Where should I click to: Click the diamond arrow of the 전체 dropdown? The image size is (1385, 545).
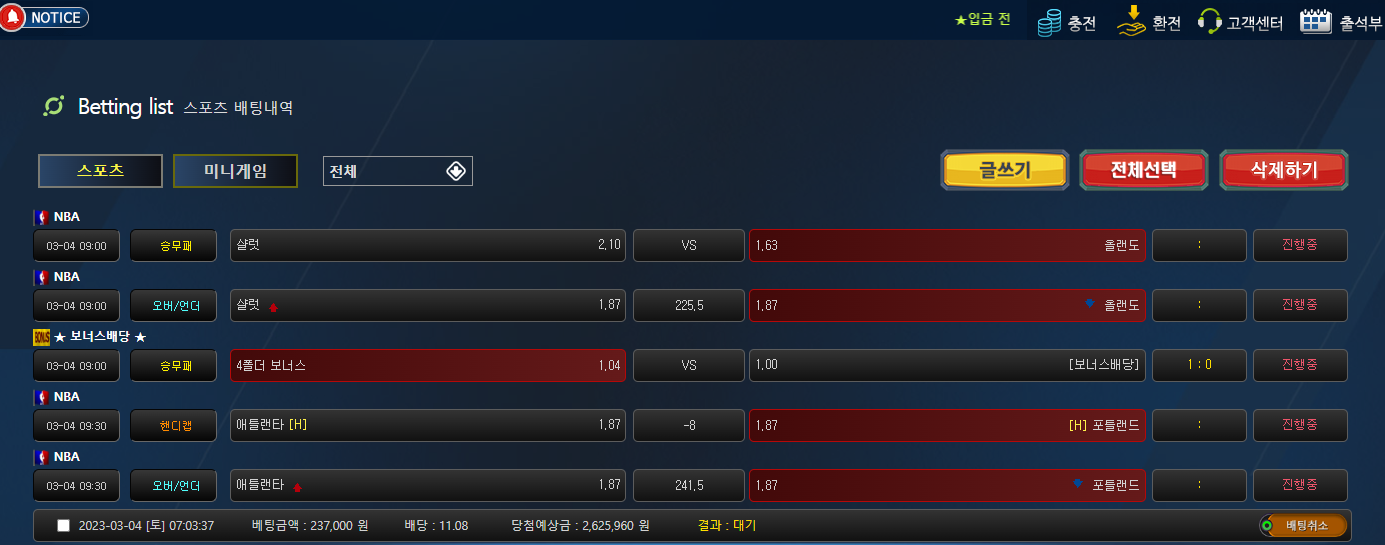pos(456,171)
